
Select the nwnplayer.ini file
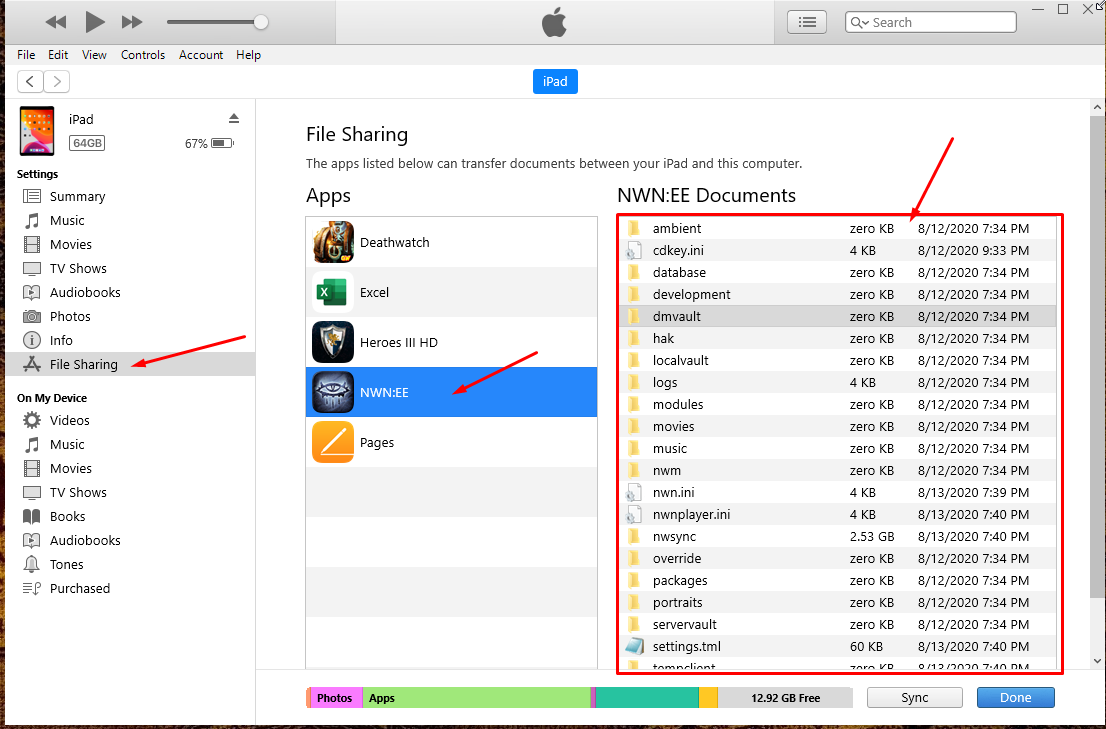coord(838,514)
